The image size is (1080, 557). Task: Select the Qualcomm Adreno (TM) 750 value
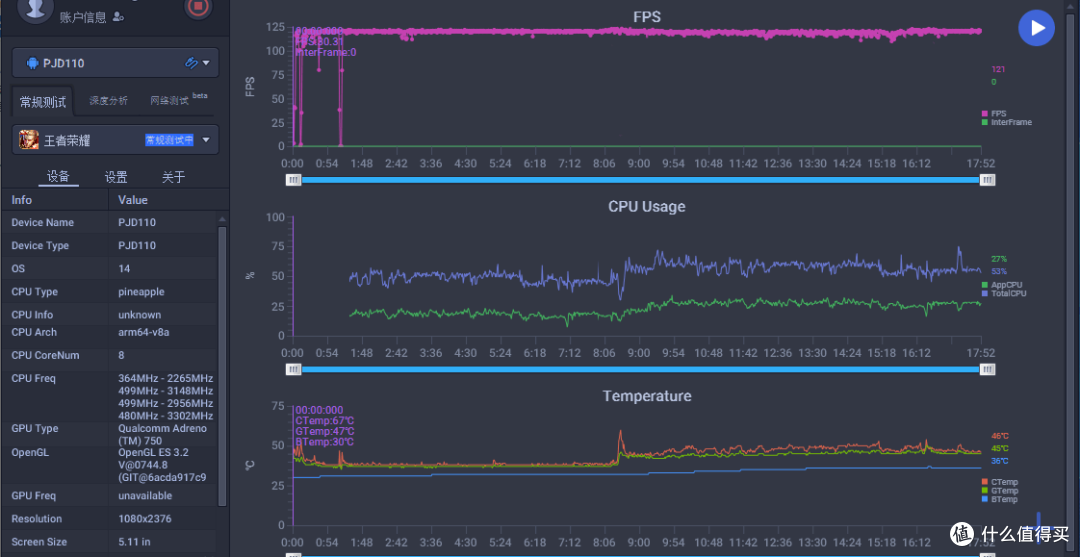[x=163, y=434]
